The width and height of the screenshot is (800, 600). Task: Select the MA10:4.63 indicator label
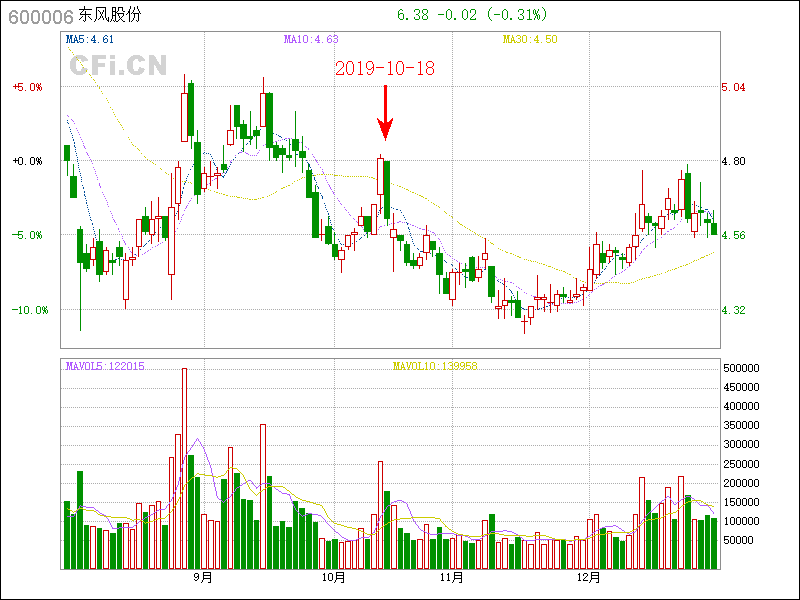[311, 39]
